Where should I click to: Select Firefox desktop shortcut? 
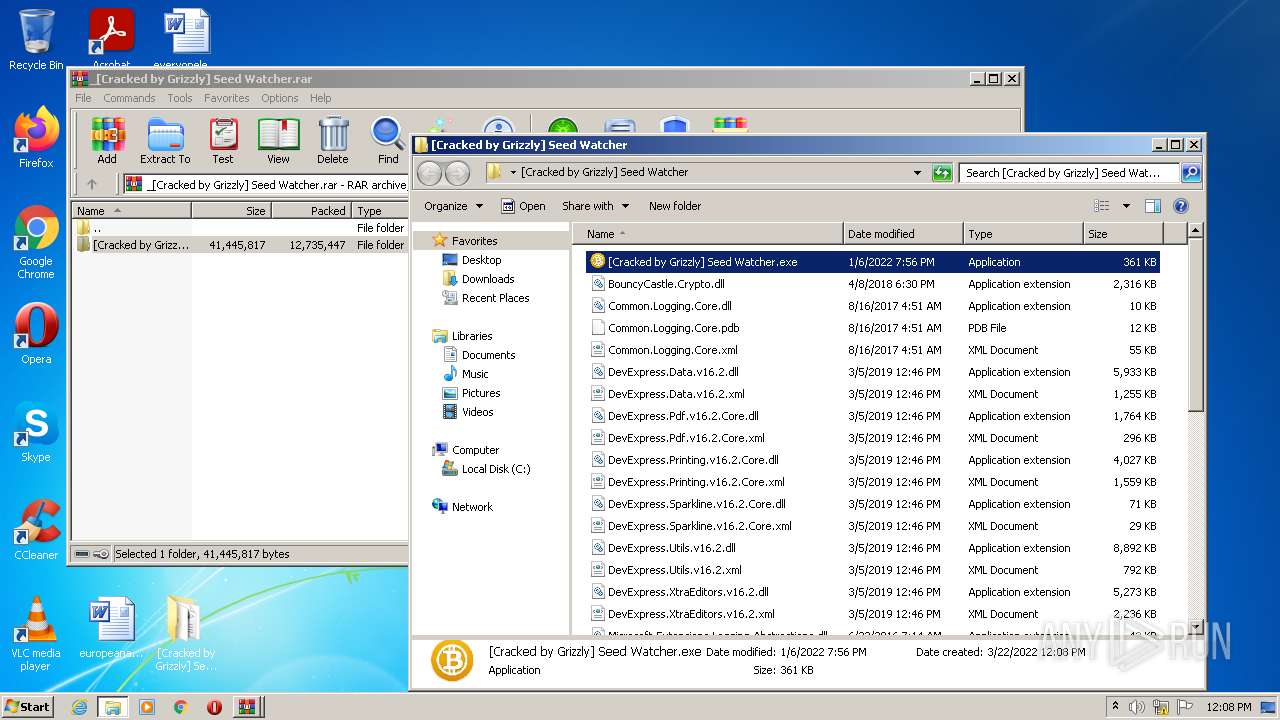[36, 138]
